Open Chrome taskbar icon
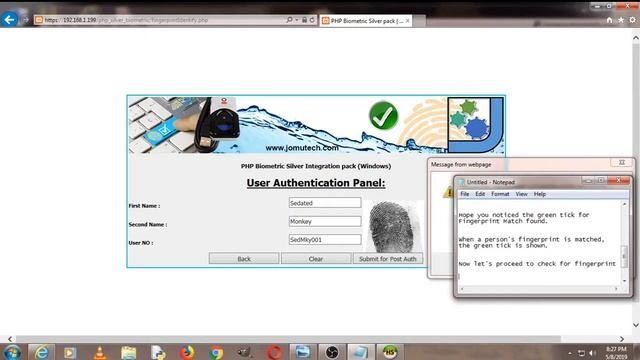Image resolution: width=640 pixels, height=360 pixels. click(216, 352)
